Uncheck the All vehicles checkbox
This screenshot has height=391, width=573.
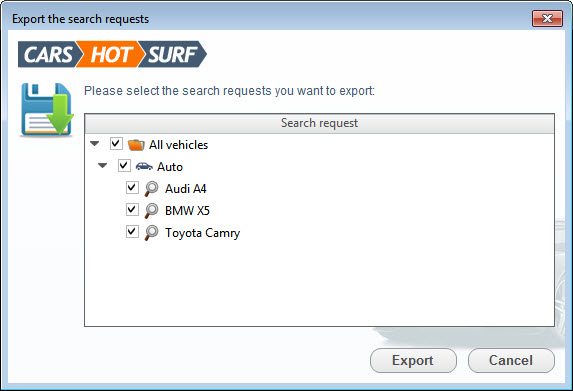pos(116,144)
